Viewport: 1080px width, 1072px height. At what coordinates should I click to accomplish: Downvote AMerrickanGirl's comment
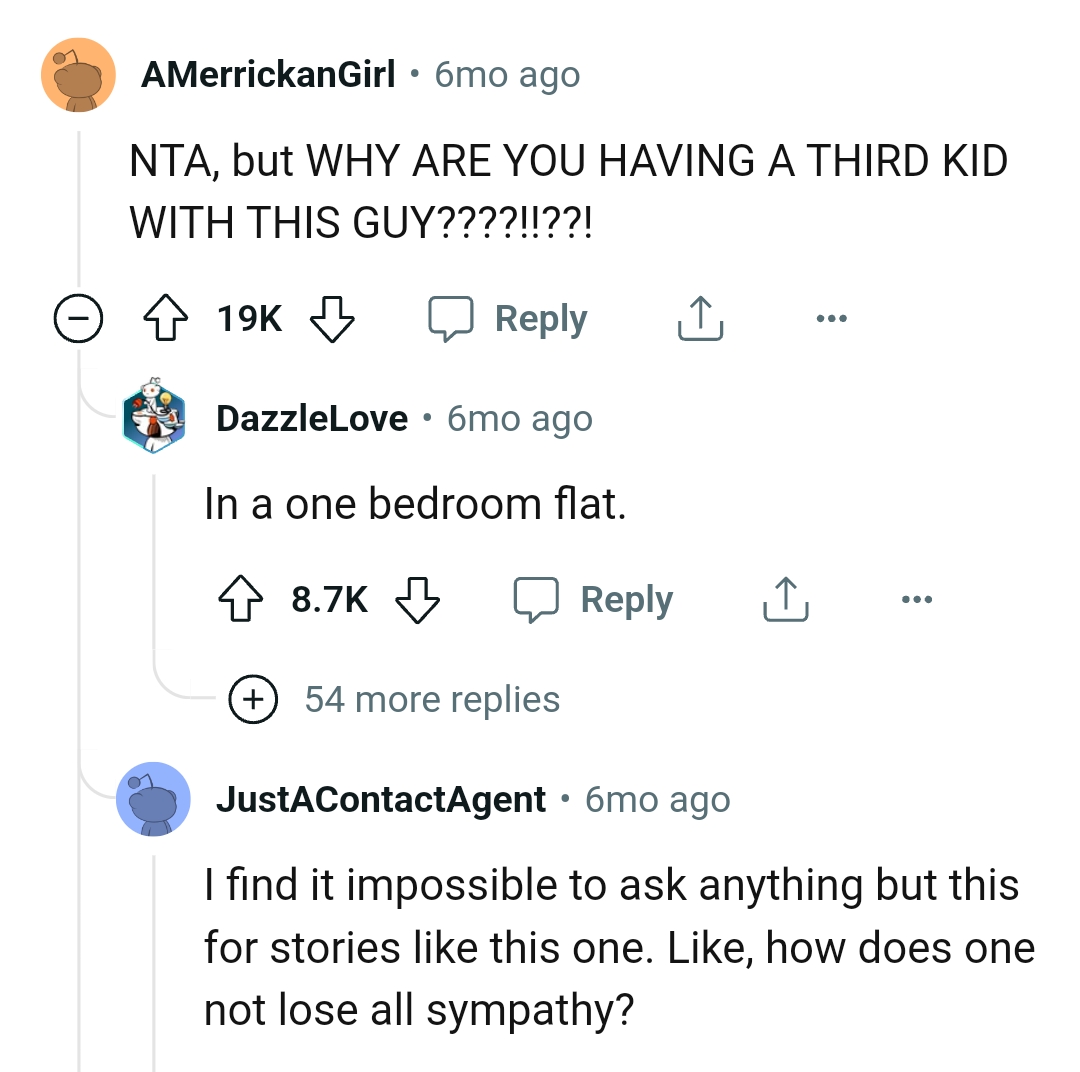331,320
